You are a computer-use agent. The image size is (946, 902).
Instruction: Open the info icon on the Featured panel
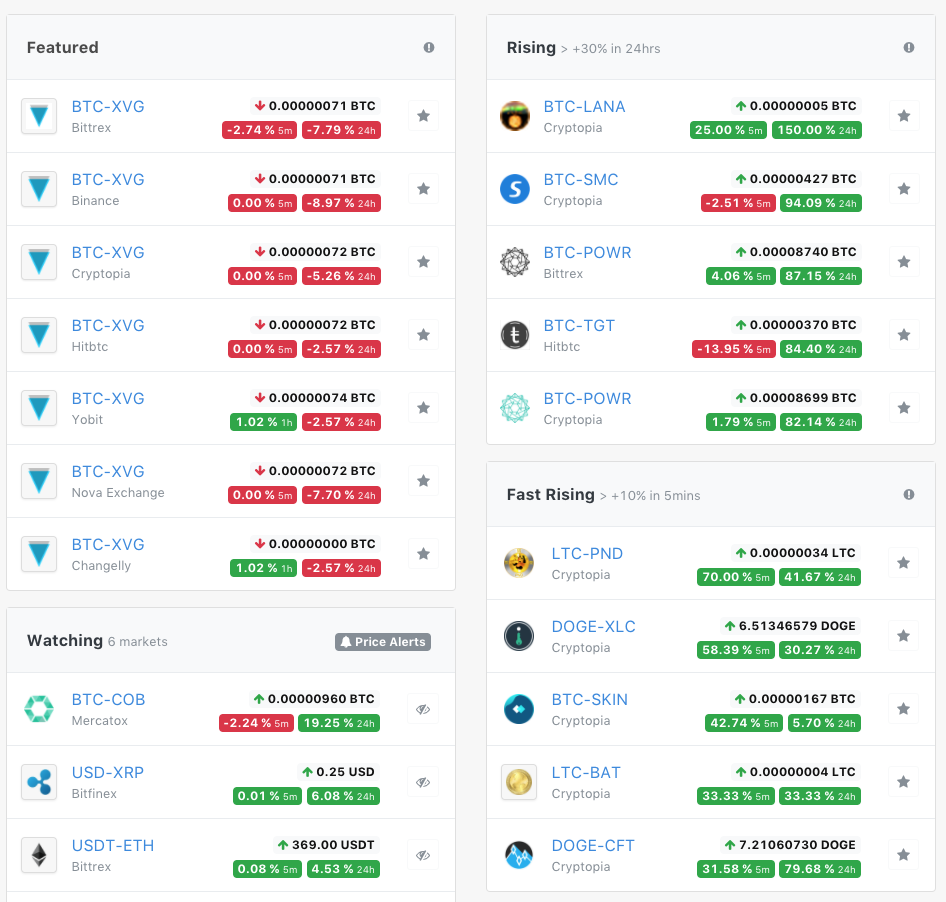click(x=428, y=47)
